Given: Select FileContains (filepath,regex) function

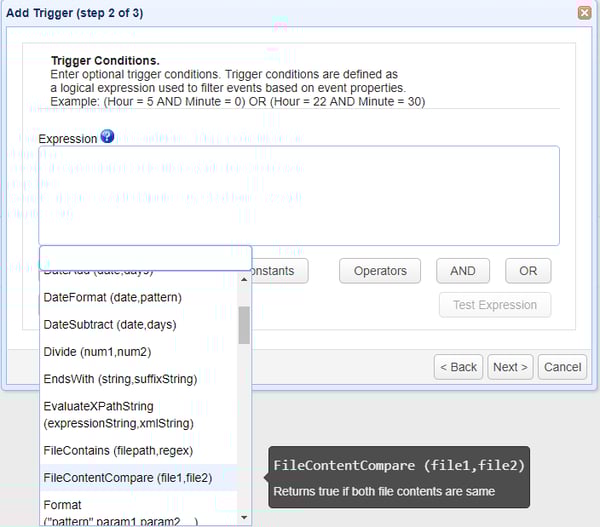Looking at the screenshot, I should (x=118, y=451).
